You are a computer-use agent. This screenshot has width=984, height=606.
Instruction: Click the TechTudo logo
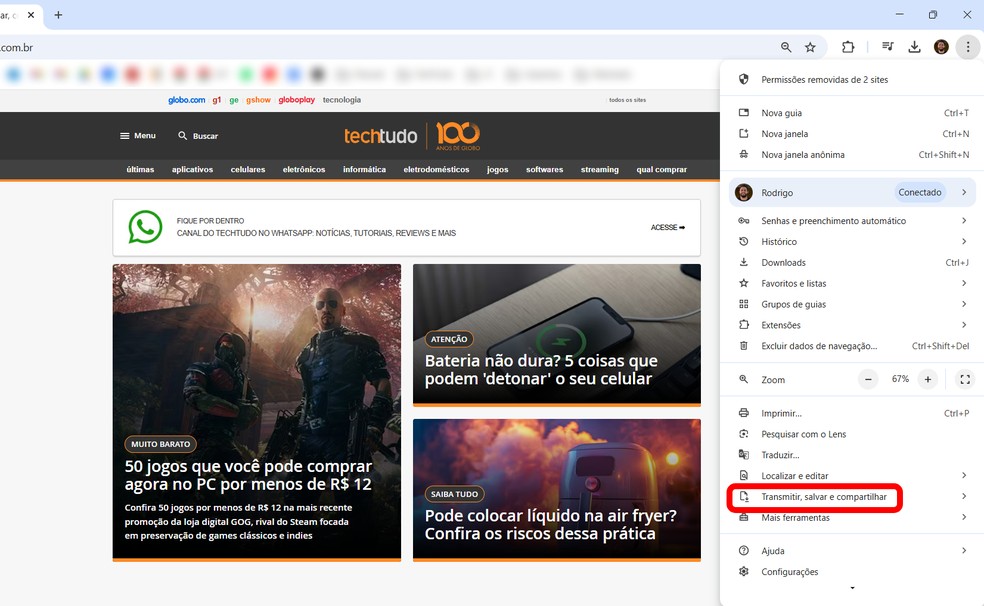[380, 136]
